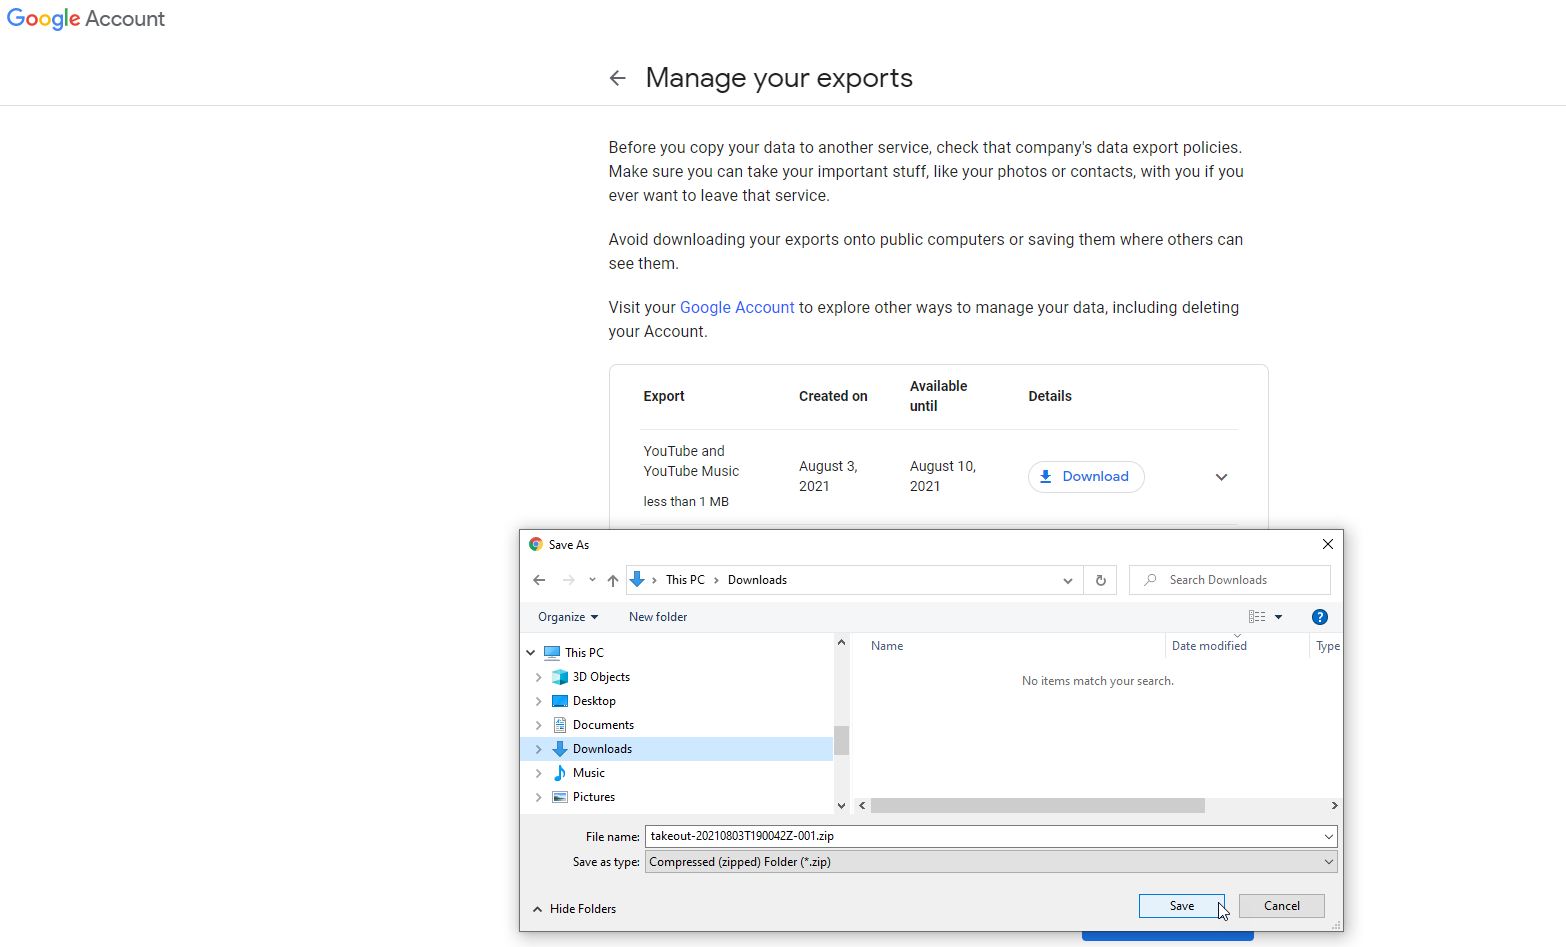Image resolution: width=1566 pixels, height=947 pixels.
Task: Open the Organize menu
Action: click(568, 617)
